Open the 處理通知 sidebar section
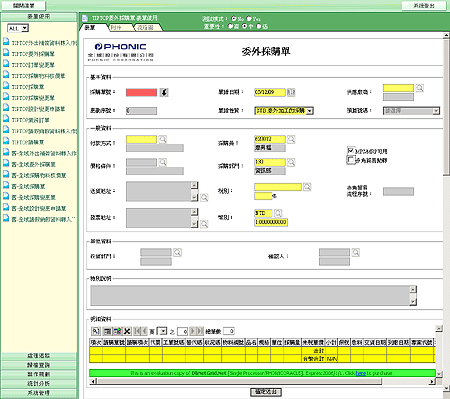Image resolution: width=450 pixels, height=399 pixels. coord(39,356)
